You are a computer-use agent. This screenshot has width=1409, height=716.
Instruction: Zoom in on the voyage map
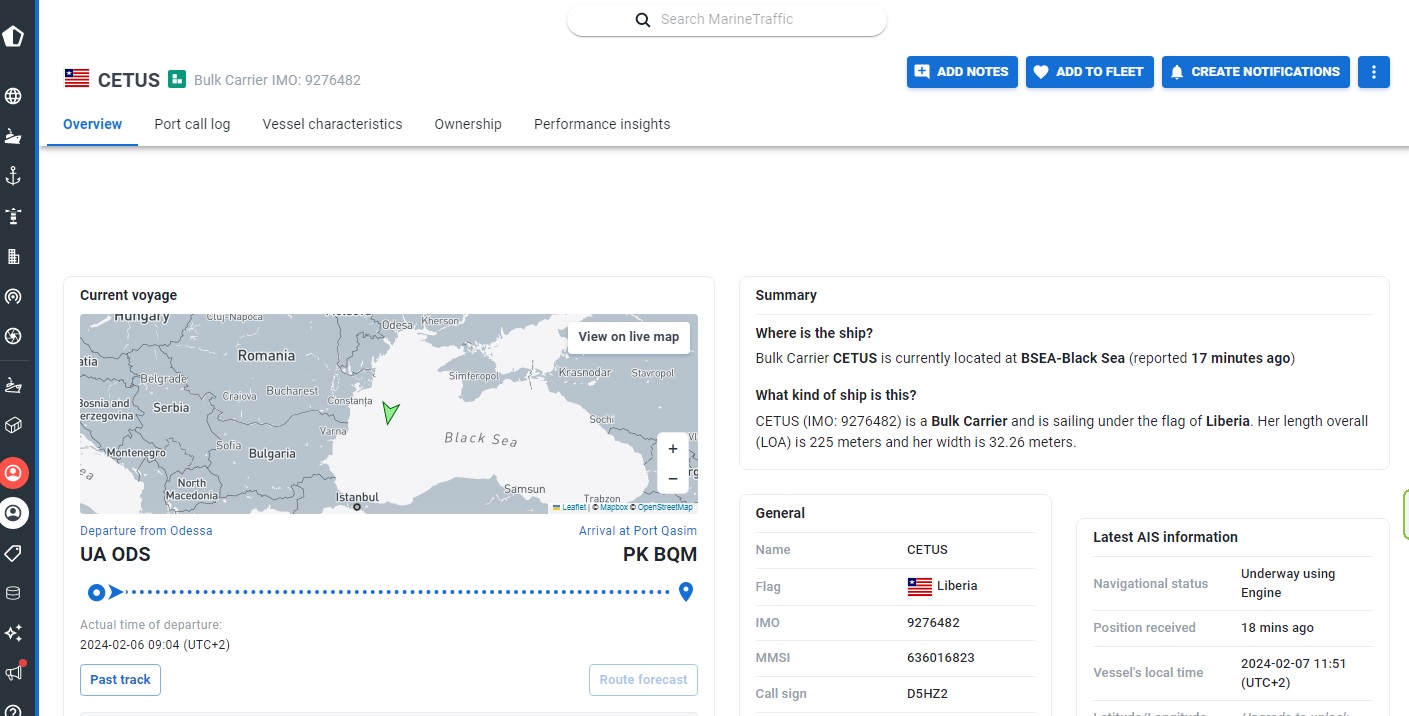point(673,449)
